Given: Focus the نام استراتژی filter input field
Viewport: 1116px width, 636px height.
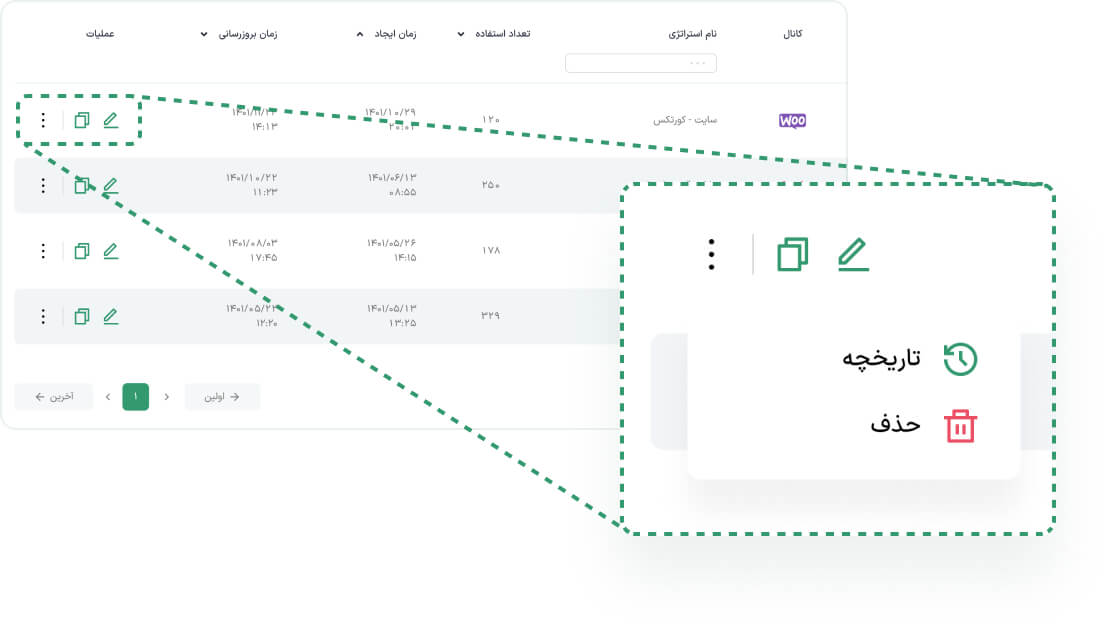Looking at the screenshot, I should 641,64.
